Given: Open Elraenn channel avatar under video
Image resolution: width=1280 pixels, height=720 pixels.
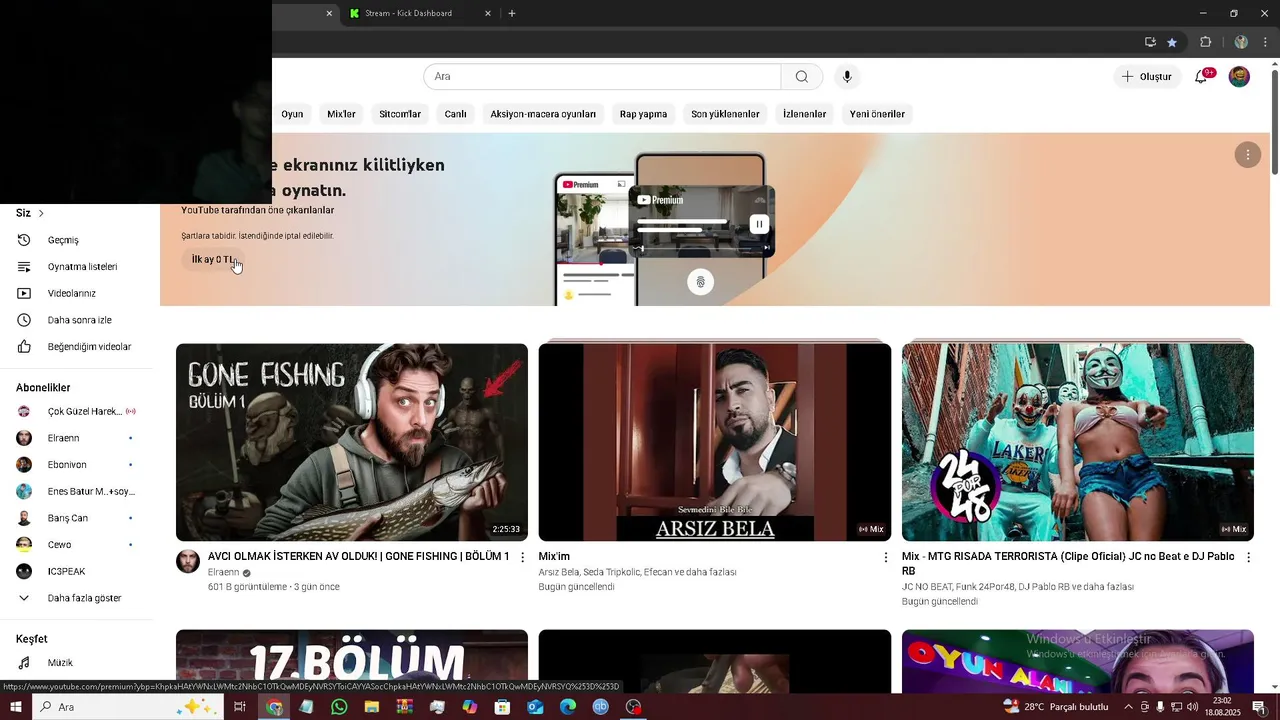Looking at the screenshot, I should tap(188, 561).
